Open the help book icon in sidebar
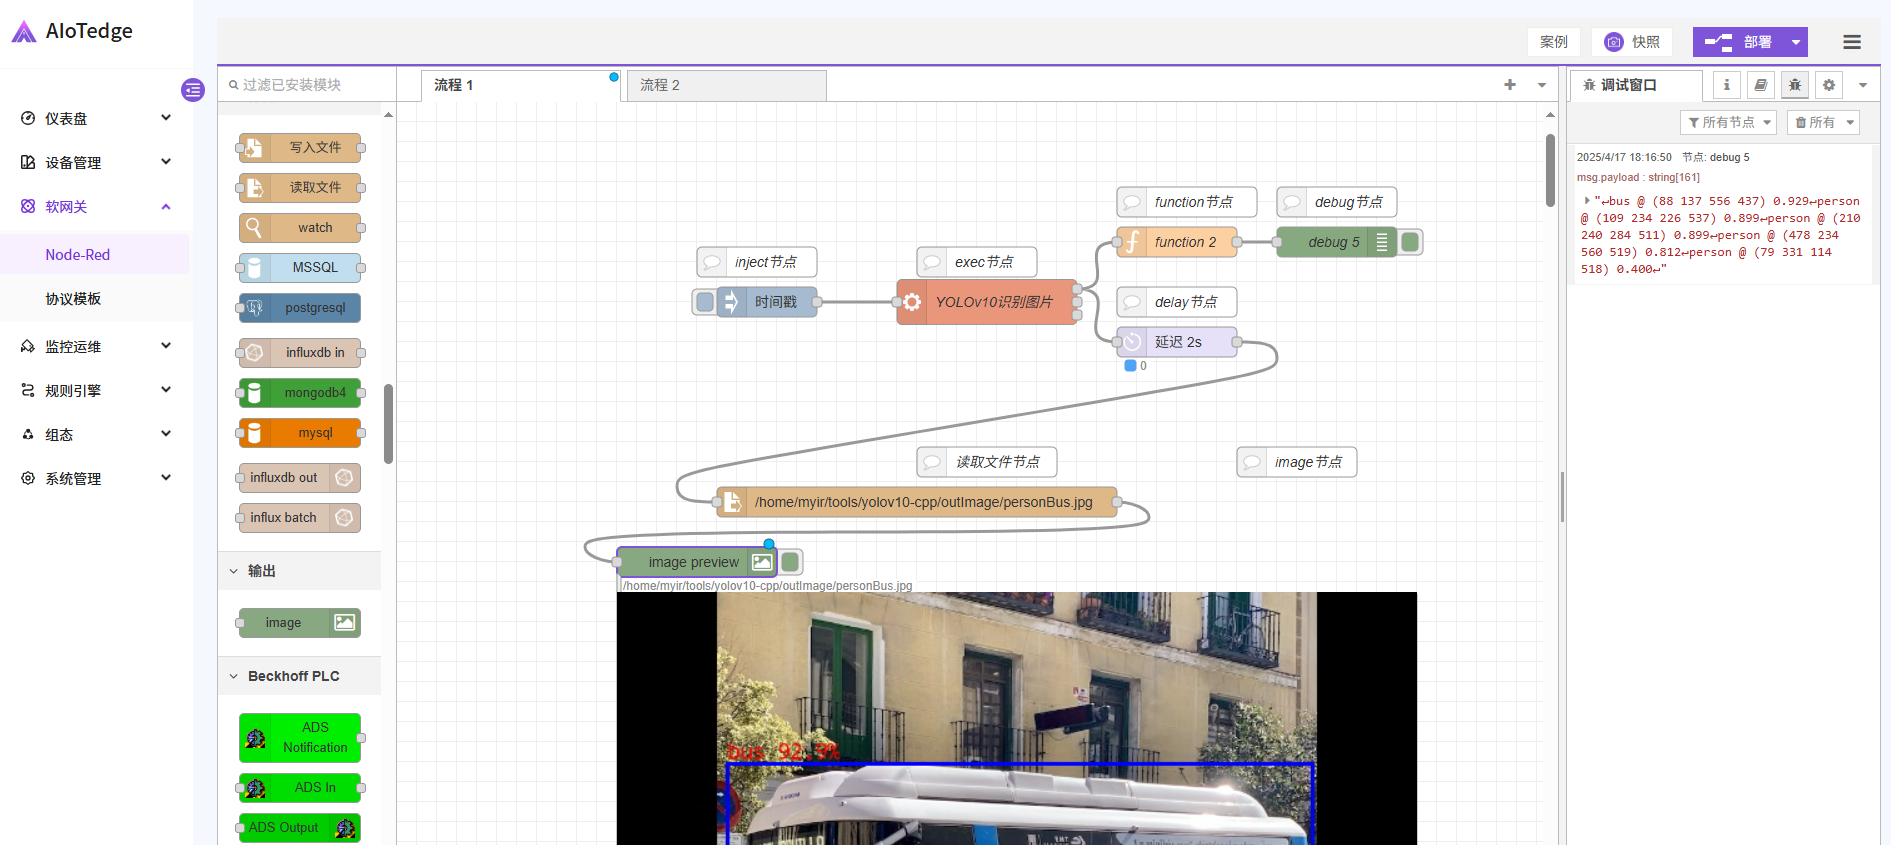The height and width of the screenshot is (845, 1891). click(x=1761, y=85)
